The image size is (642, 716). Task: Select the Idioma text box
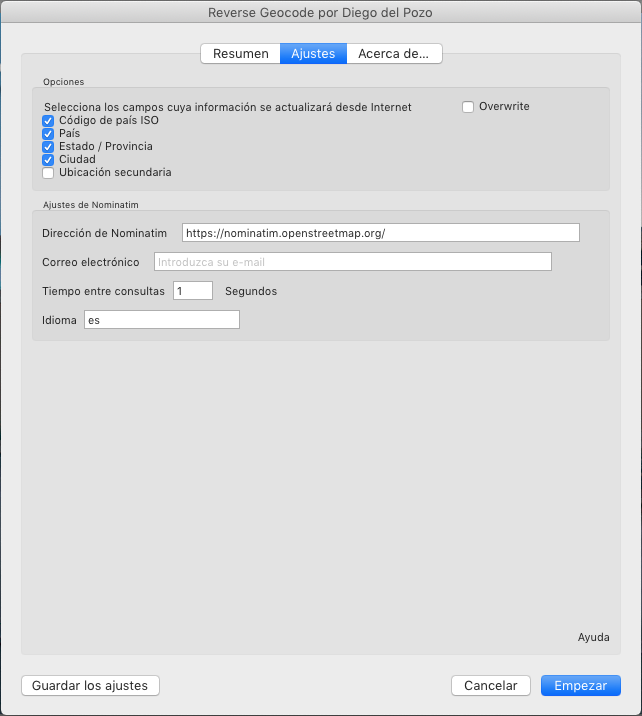162,320
